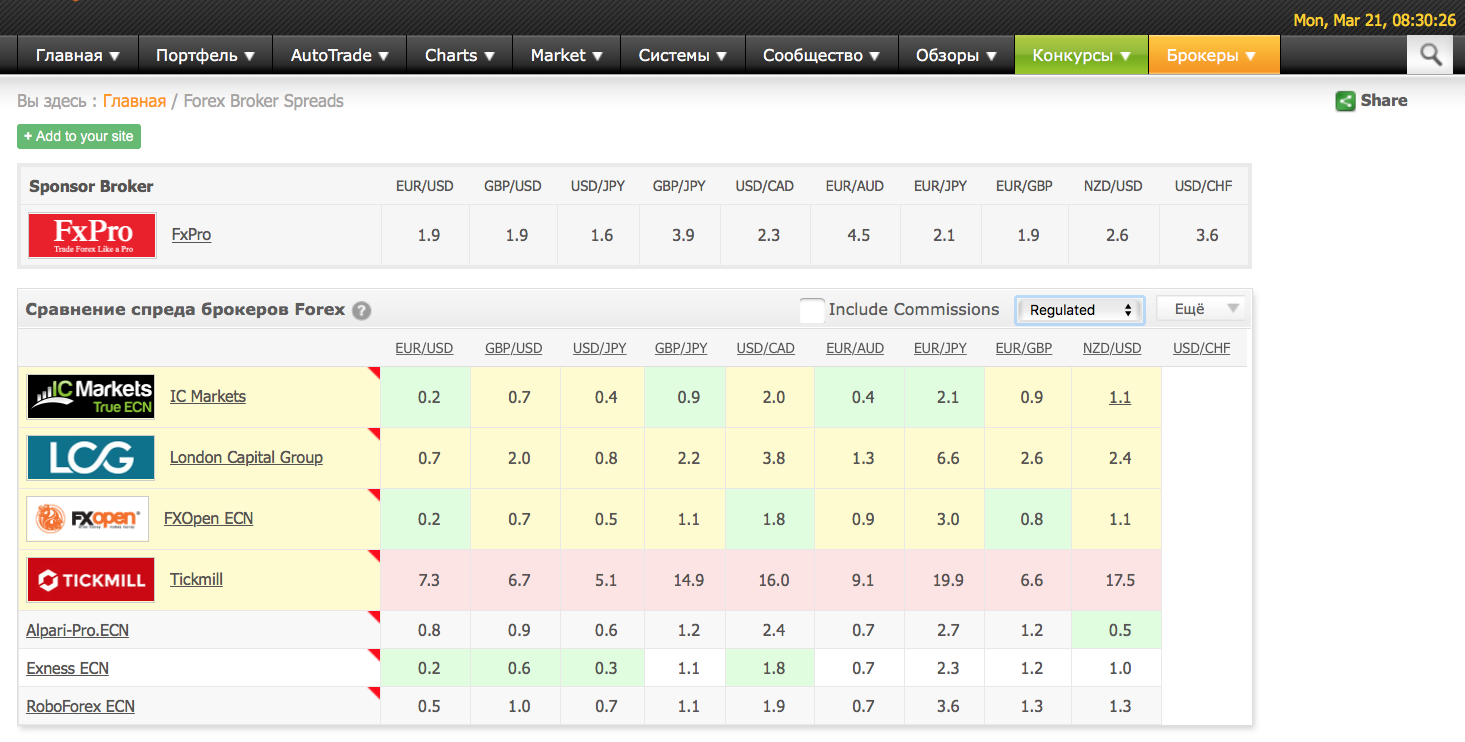Image resolution: width=1465 pixels, height=742 pixels.
Task: Click IC Markets EUR/USD spread 0.2
Action: (429, 397)
